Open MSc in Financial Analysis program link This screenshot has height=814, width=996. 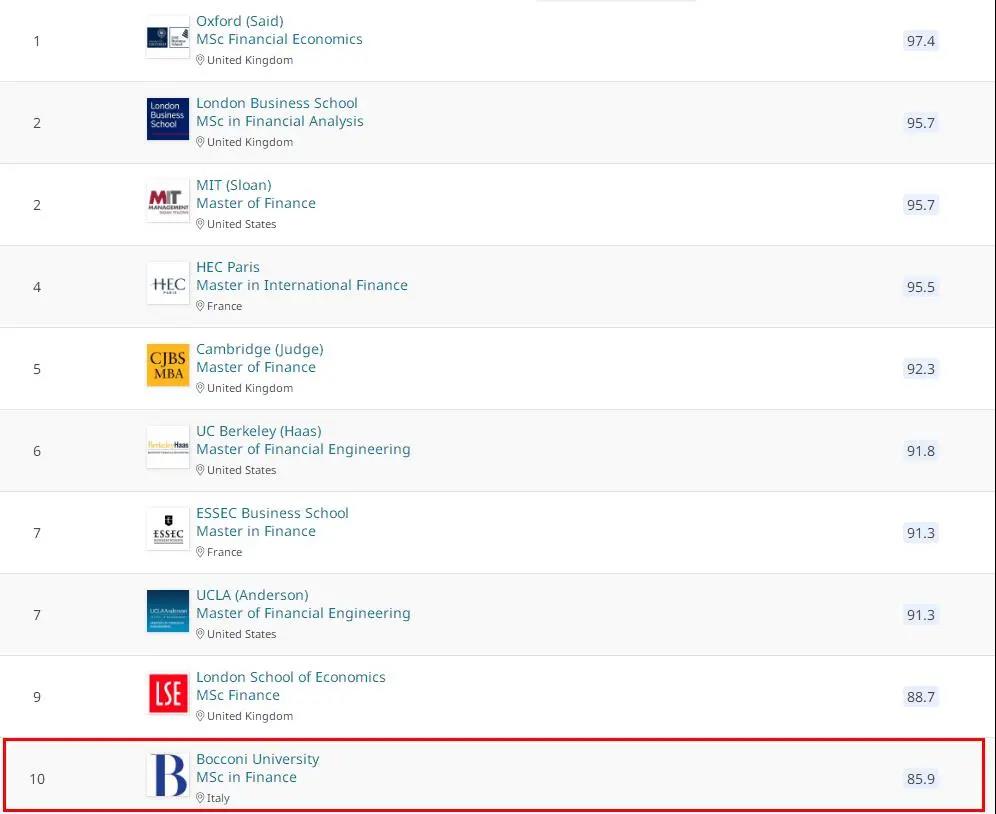279,121
